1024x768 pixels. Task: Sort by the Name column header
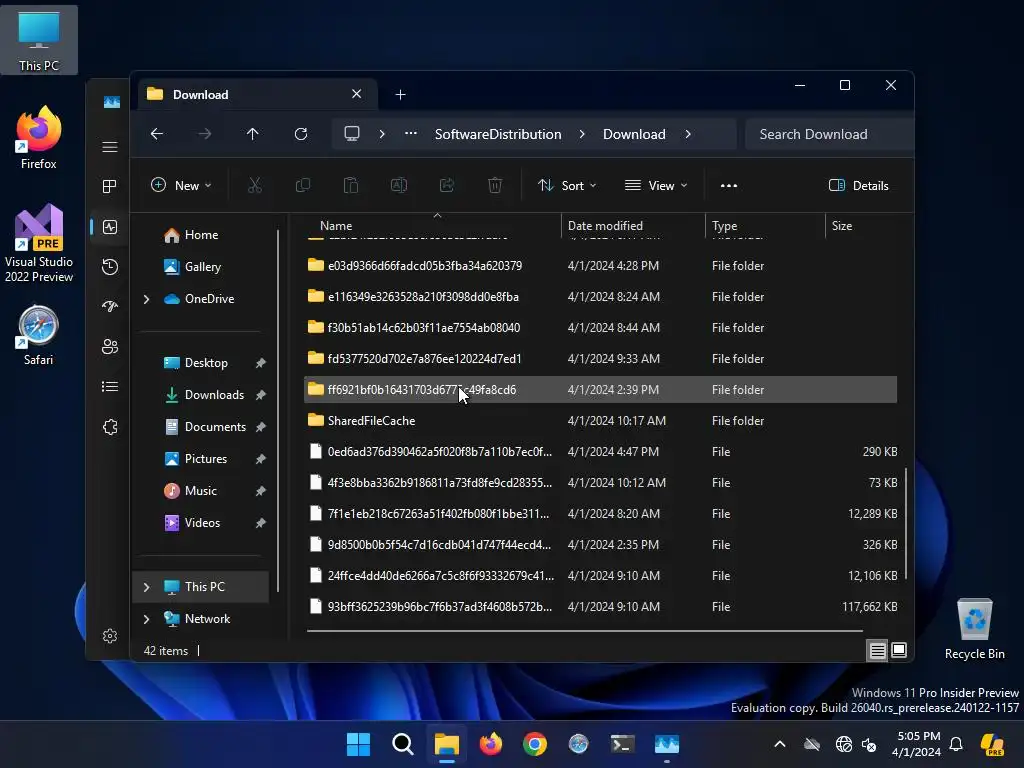click(432, 226)
